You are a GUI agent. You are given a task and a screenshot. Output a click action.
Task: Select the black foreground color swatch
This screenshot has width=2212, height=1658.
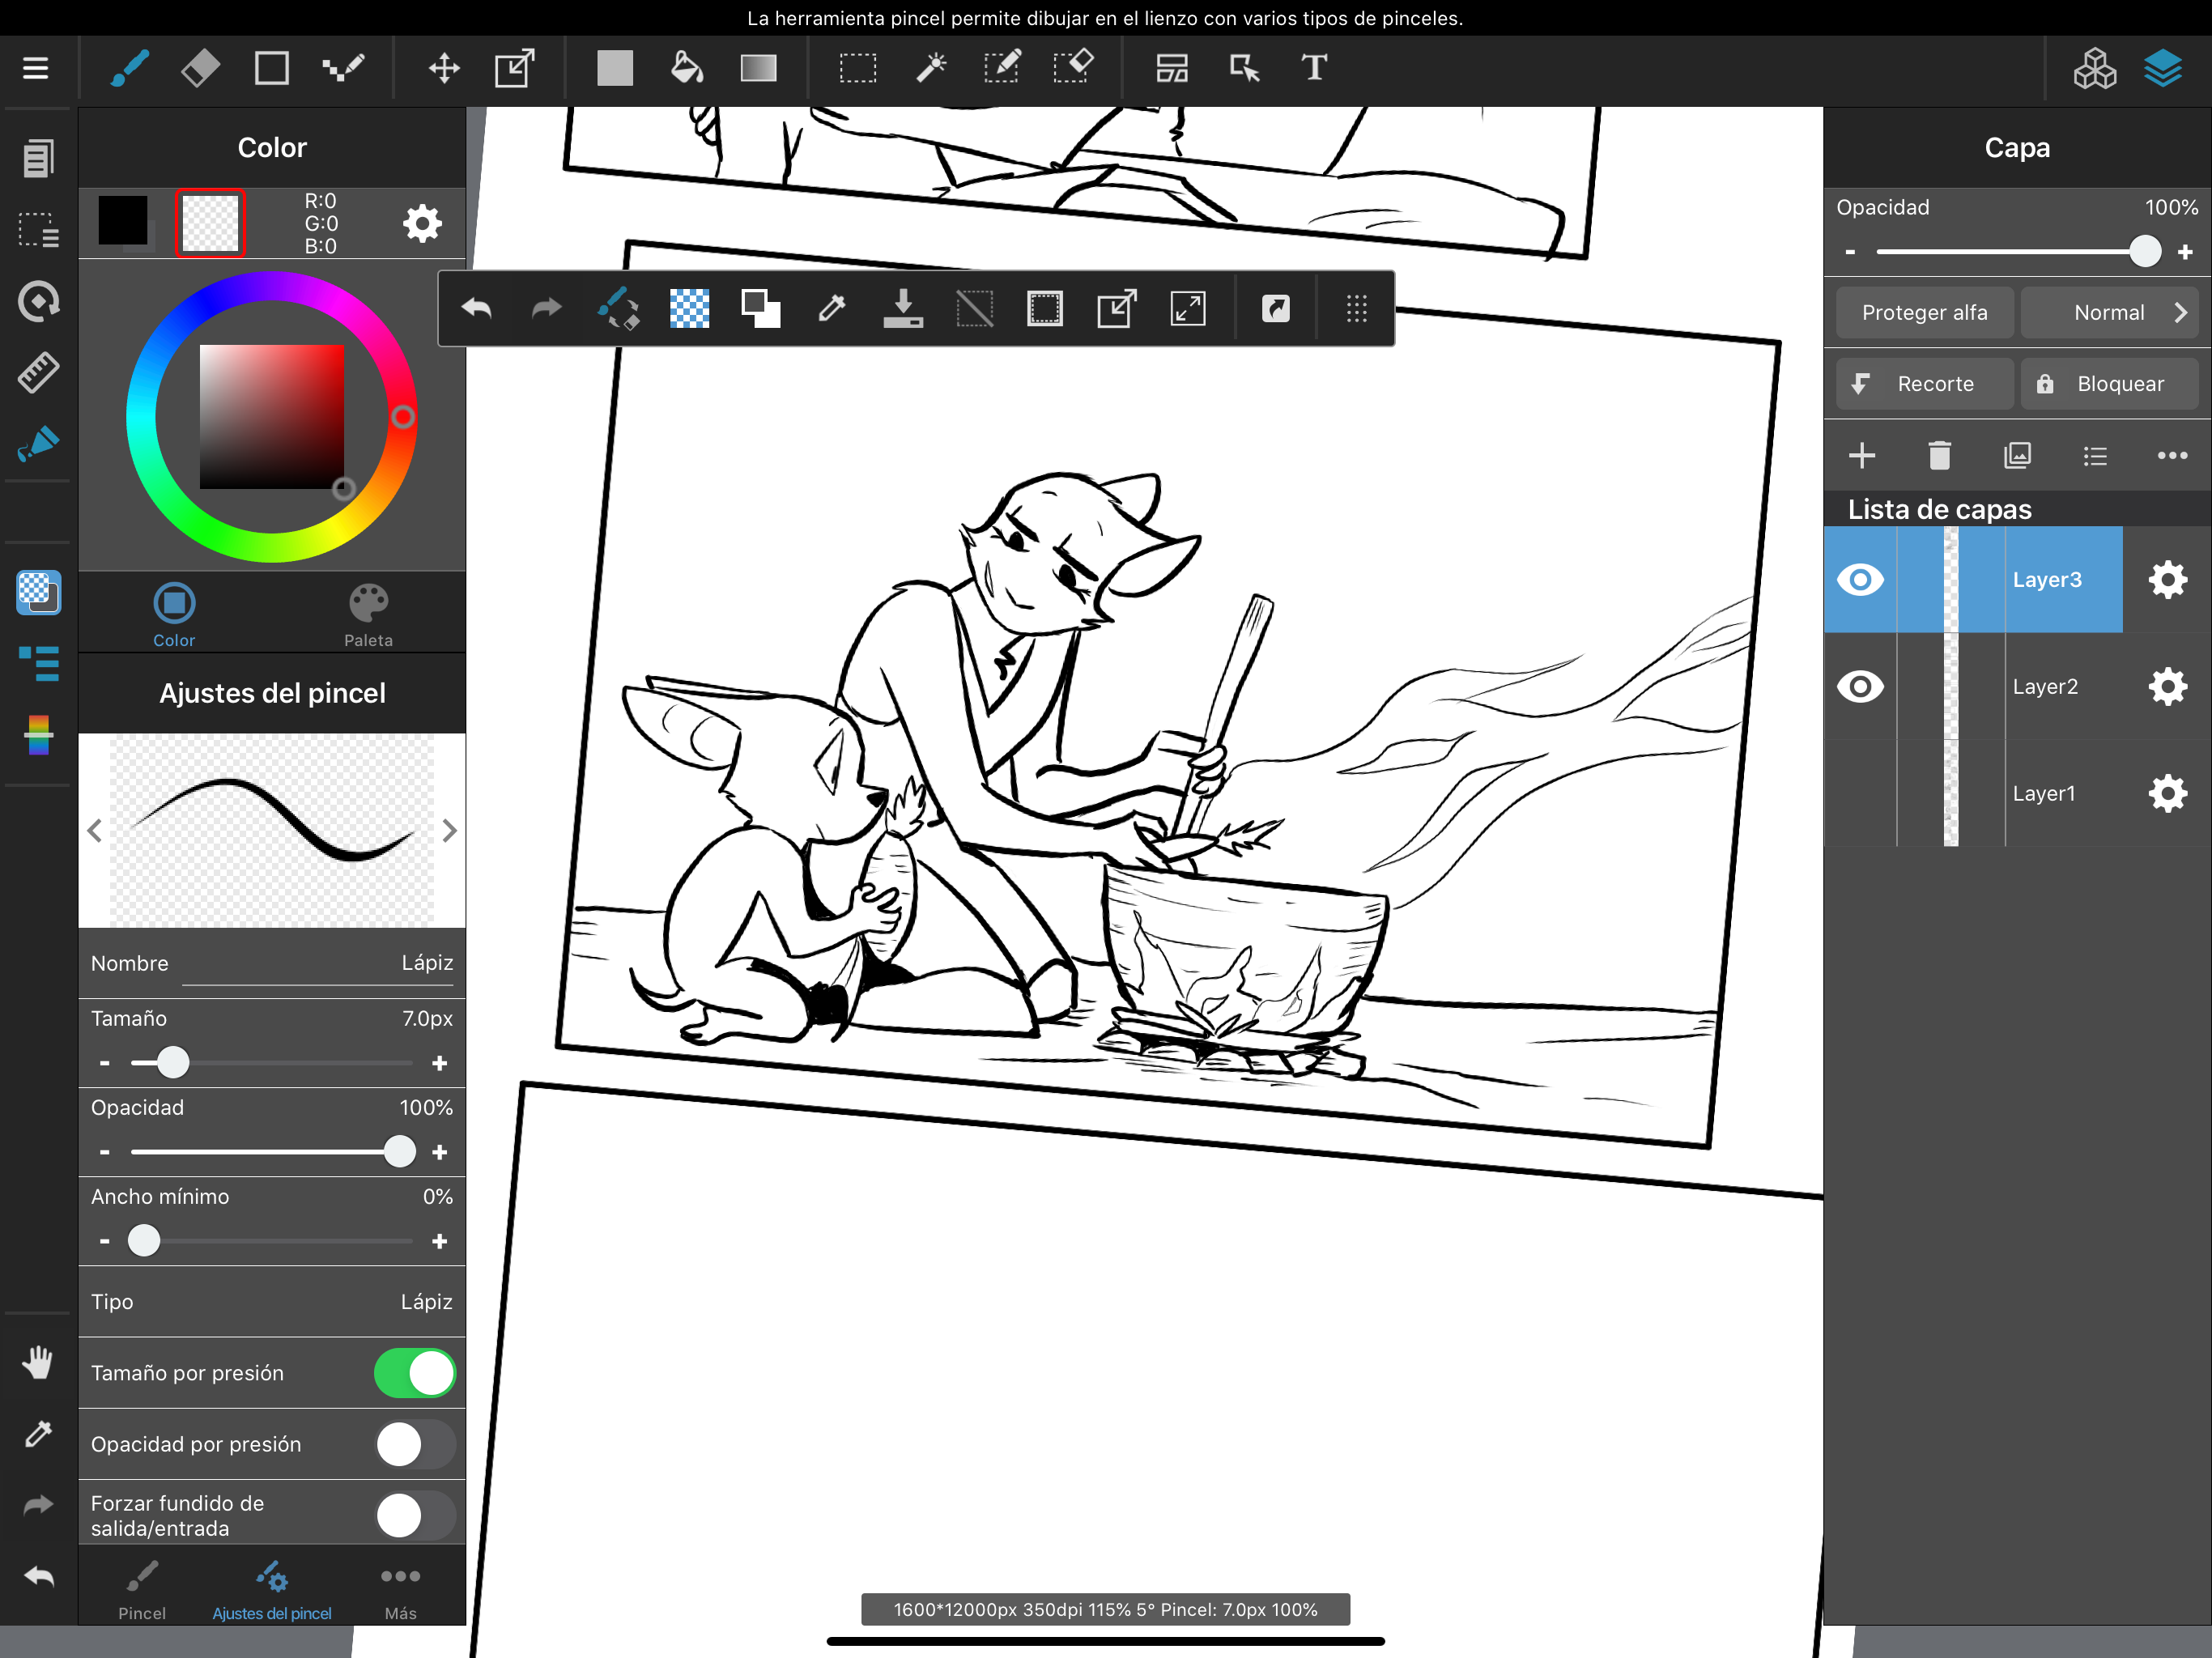[123, 220]
